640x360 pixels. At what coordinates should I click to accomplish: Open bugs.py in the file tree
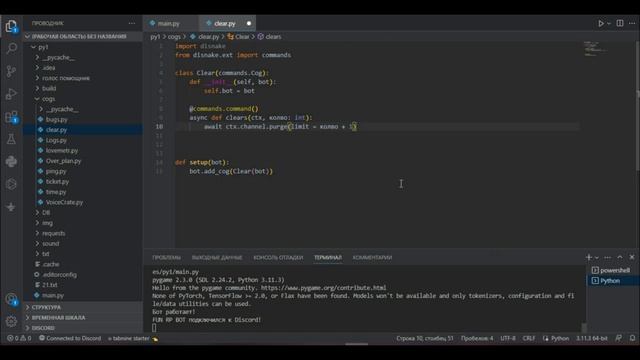pyautogui.click(x=82, y=120)
